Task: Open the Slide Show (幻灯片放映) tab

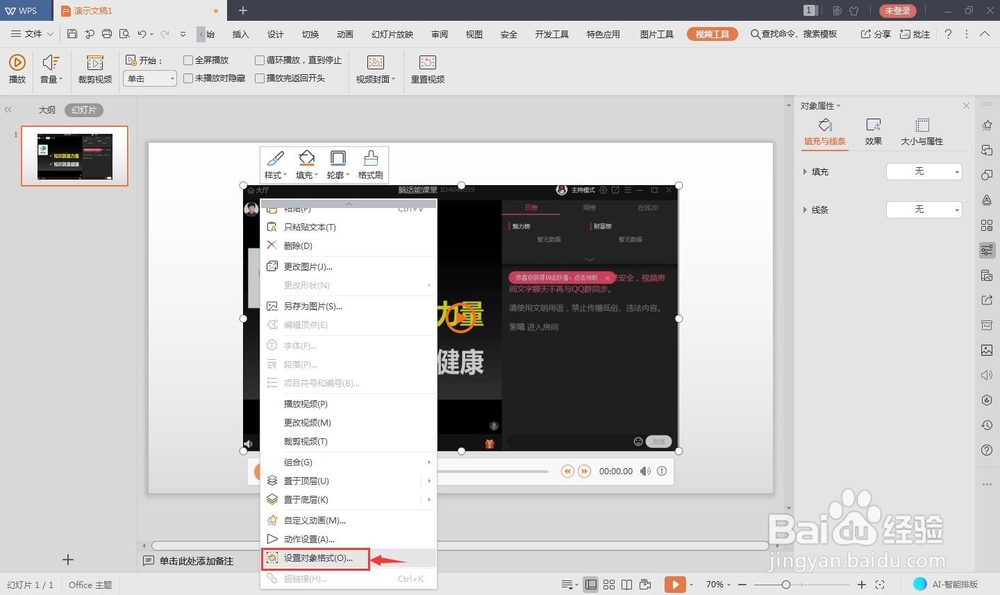Action: (392, 34)
